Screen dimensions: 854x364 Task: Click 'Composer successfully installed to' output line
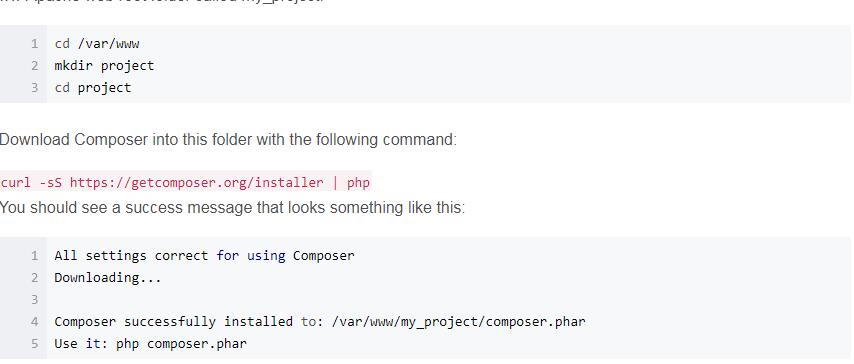coord(320,321)
